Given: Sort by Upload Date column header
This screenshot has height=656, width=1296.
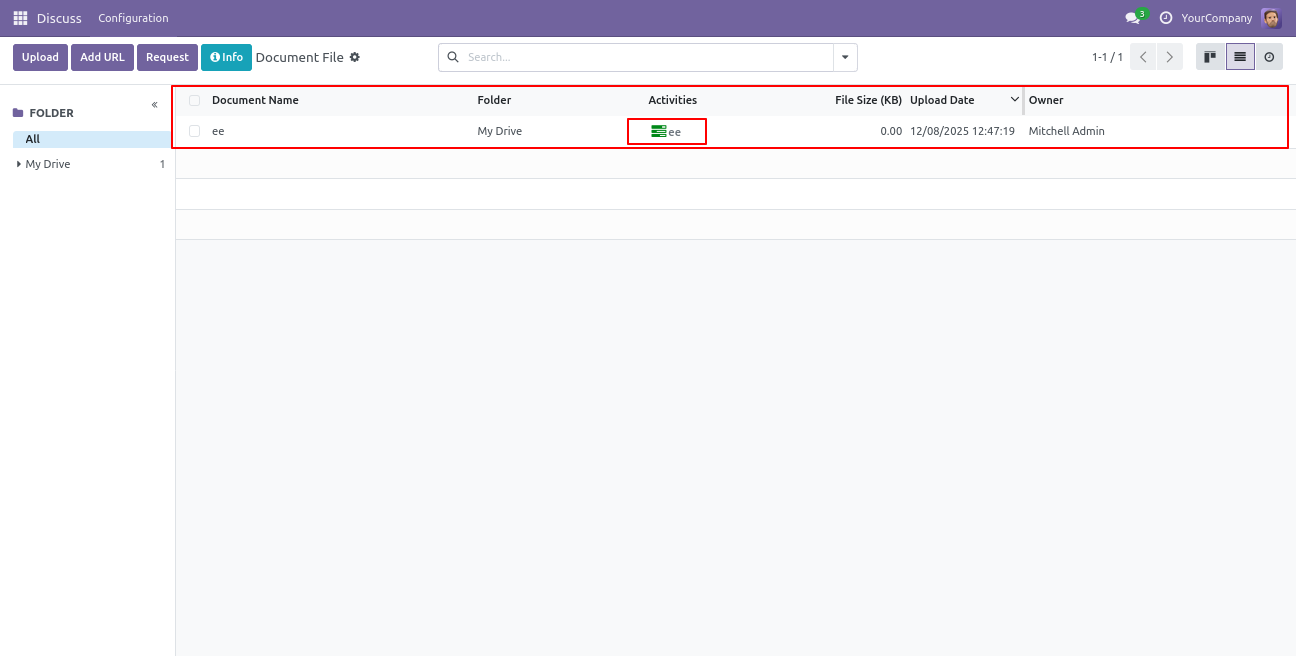Looking at the screenshot, I should click(x=942, y=100).
